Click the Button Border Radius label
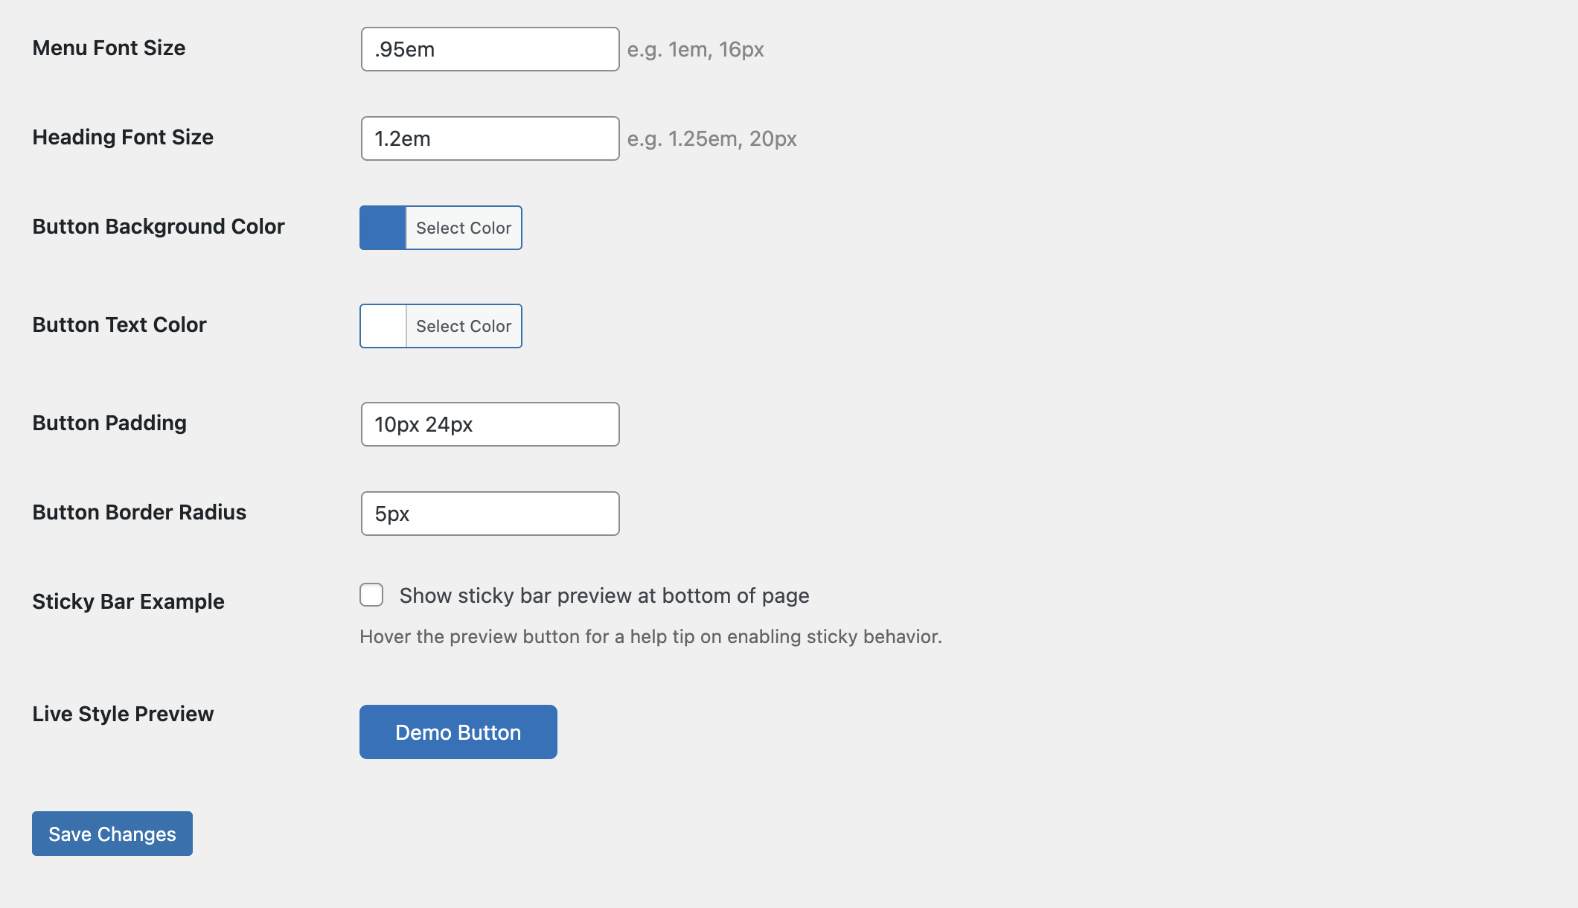1578x908 pixels. (x=139, y=512)
